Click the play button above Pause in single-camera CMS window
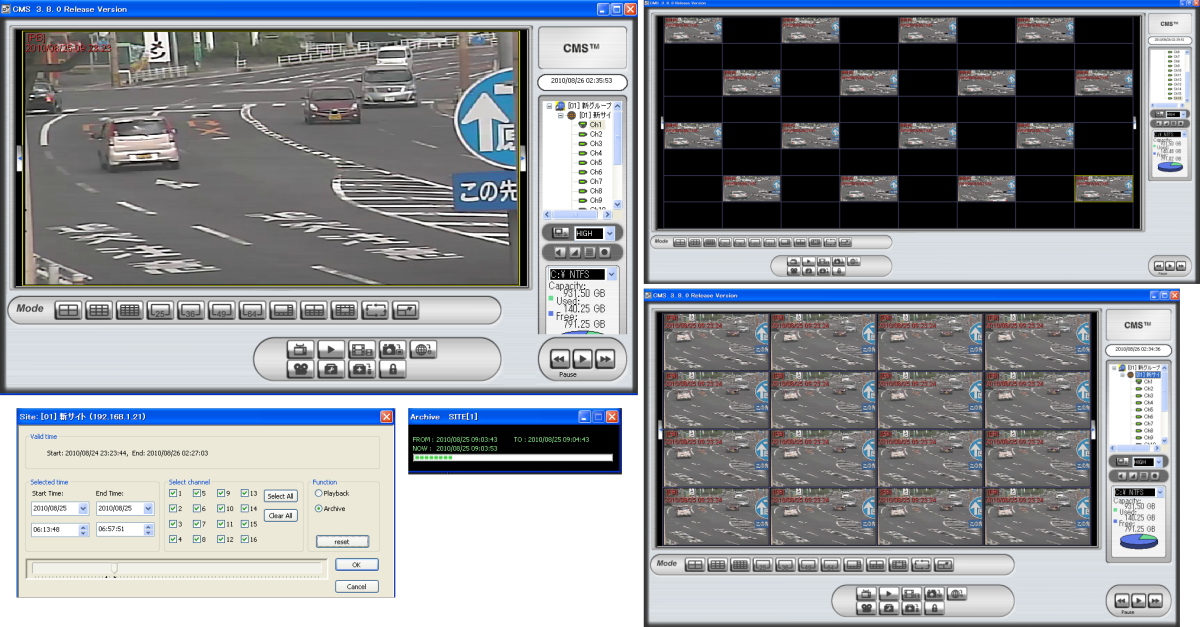This screenshot has height=627, width=1200. pyautogui.click(x=582, y=359)
